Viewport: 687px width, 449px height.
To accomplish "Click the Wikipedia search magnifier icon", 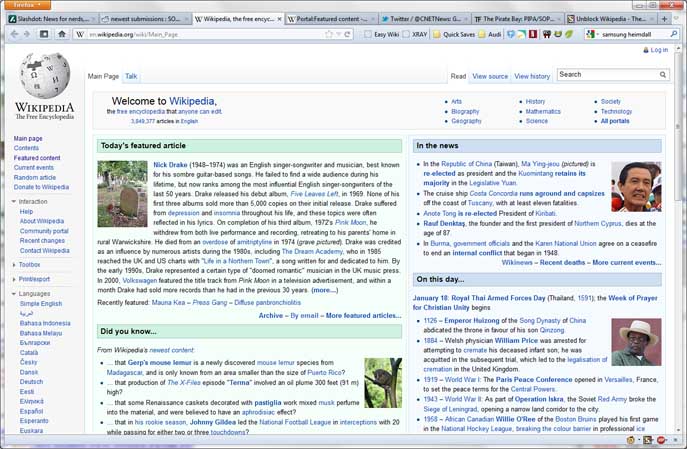I will click(x=662, y=75).
